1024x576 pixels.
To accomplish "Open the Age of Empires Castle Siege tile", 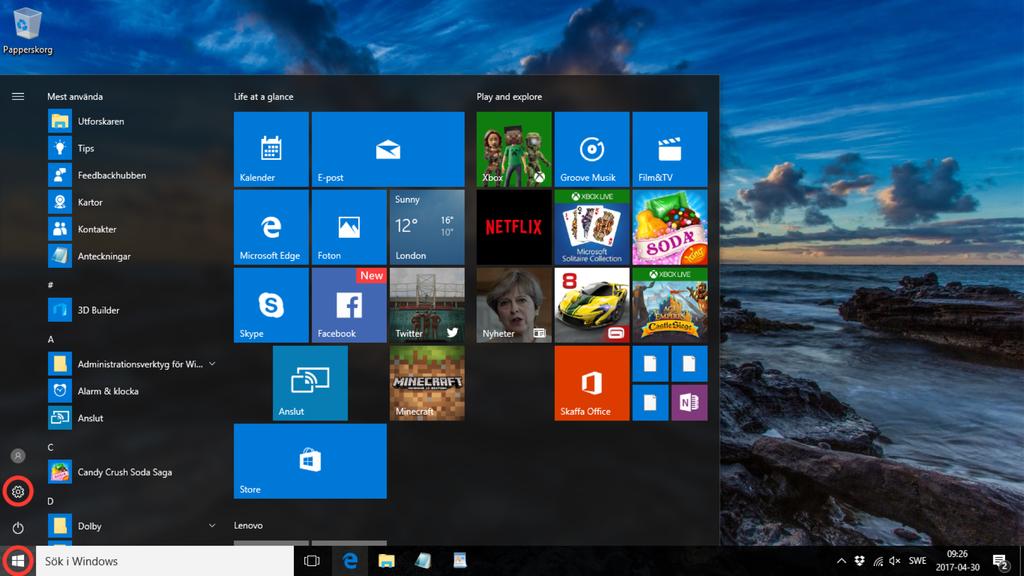I will point(669,305).
